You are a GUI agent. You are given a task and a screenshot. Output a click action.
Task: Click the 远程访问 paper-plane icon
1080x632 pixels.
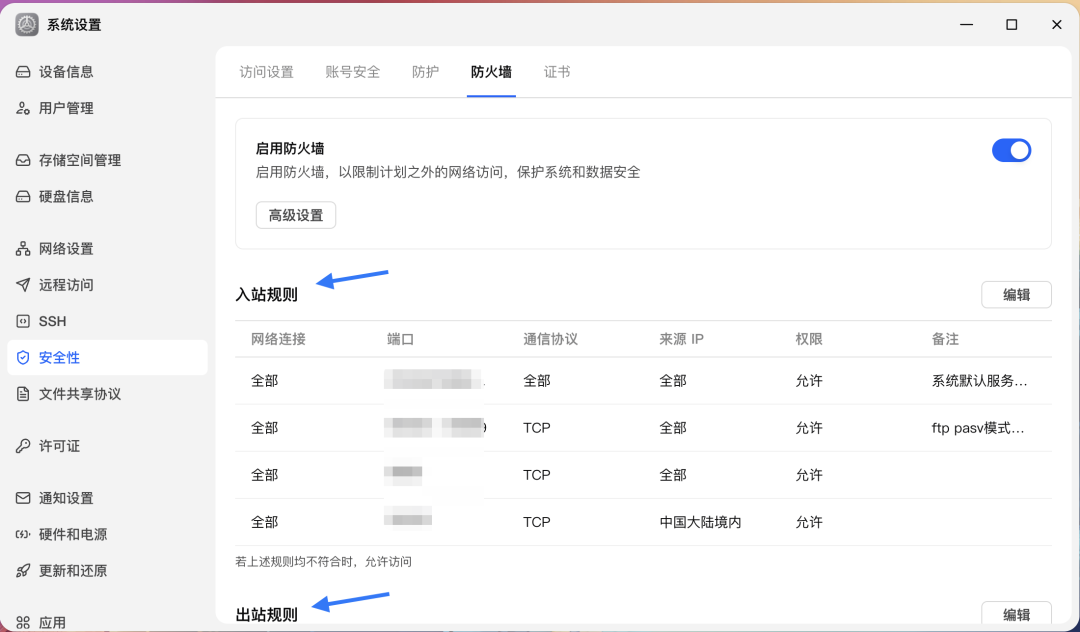tap(23, 285)
